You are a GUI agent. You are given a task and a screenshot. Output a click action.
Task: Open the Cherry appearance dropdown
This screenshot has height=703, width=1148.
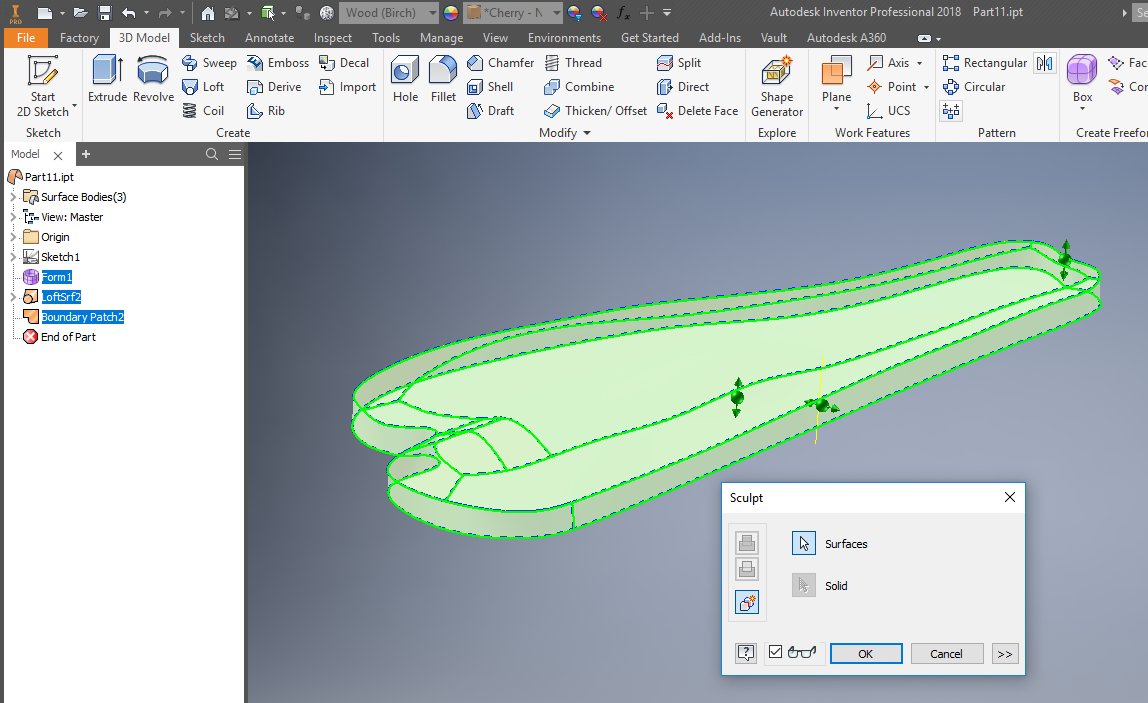(556, 12)
